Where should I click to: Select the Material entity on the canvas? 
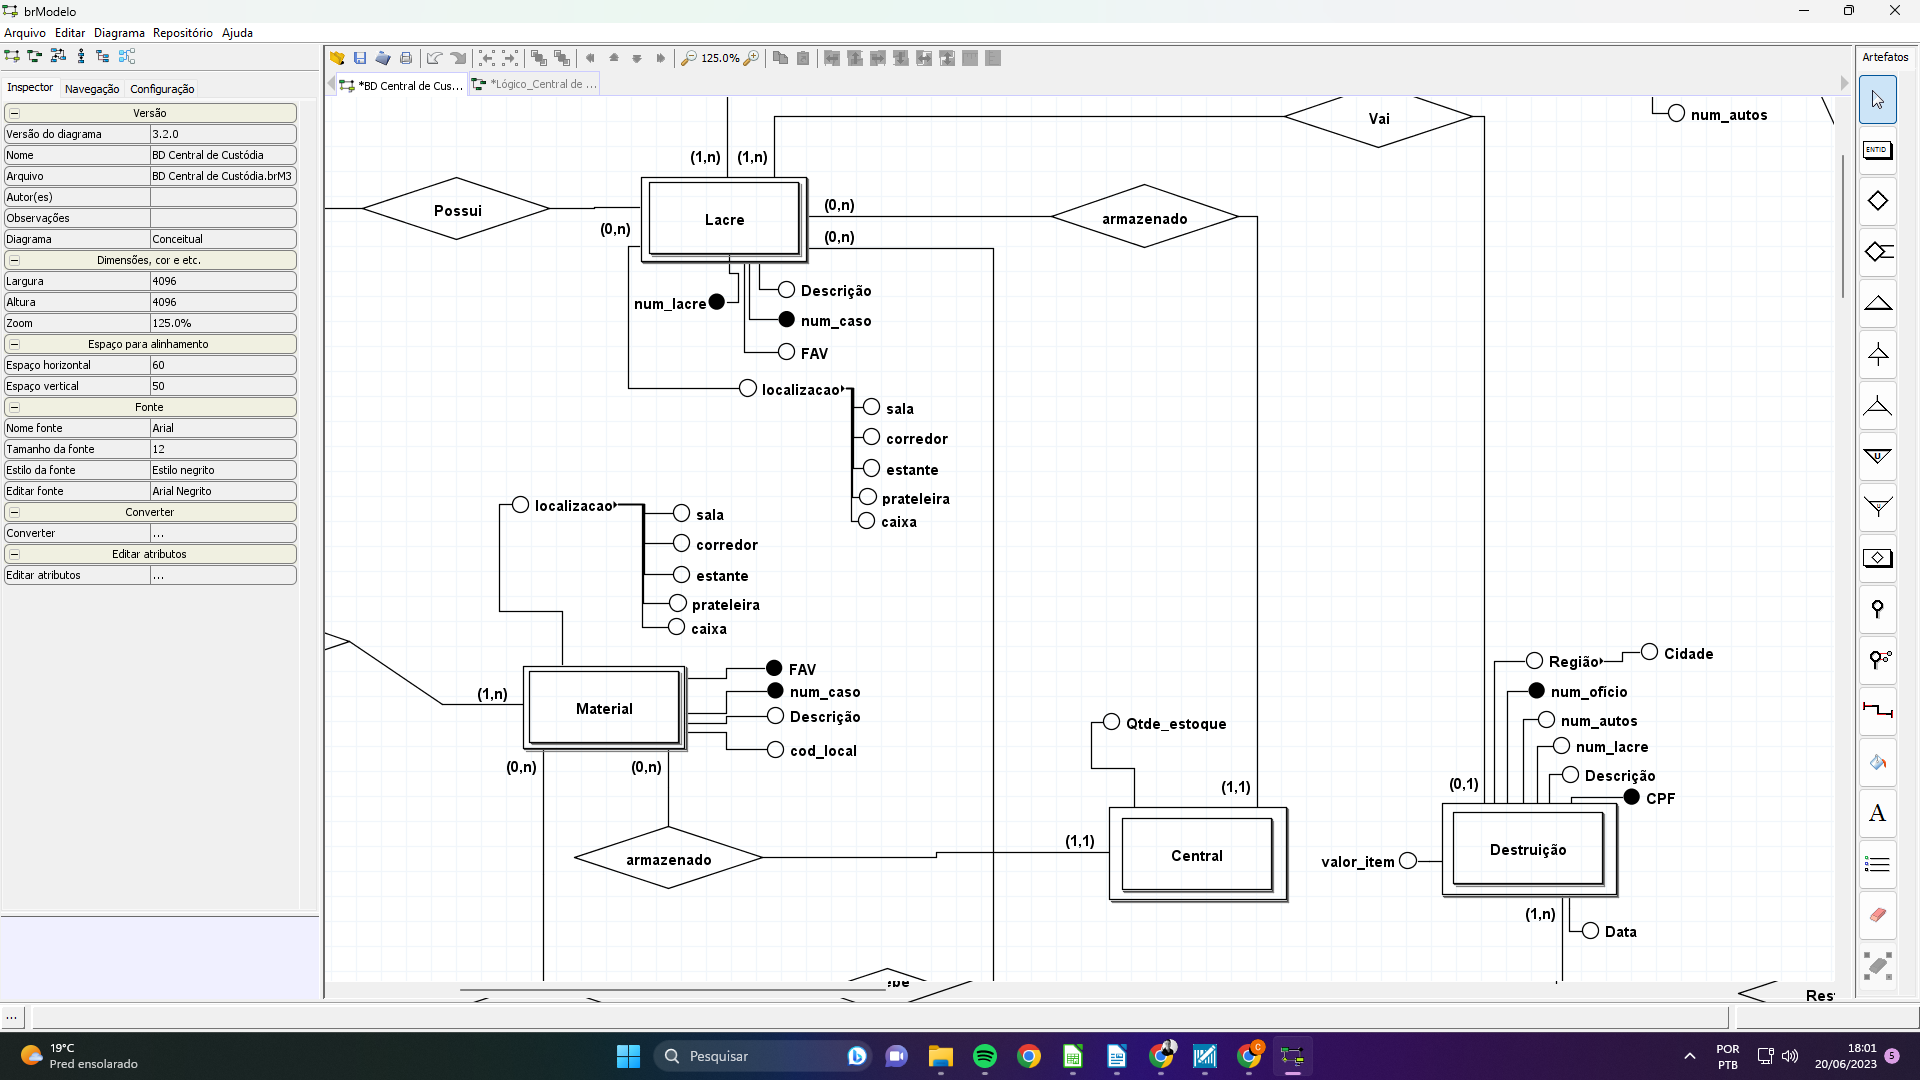(x=604, y=708)
